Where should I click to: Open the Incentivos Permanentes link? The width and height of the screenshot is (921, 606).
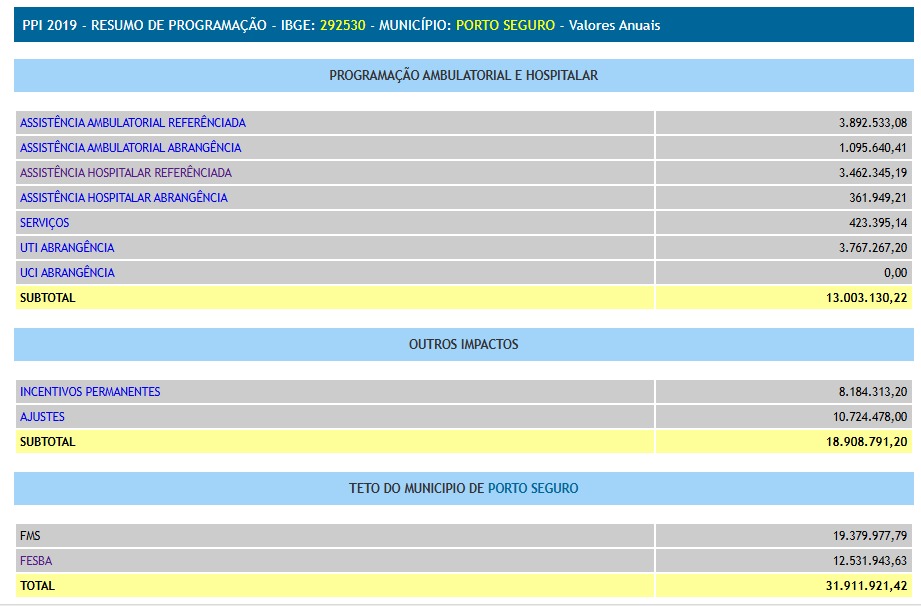(x=90, y=392)
